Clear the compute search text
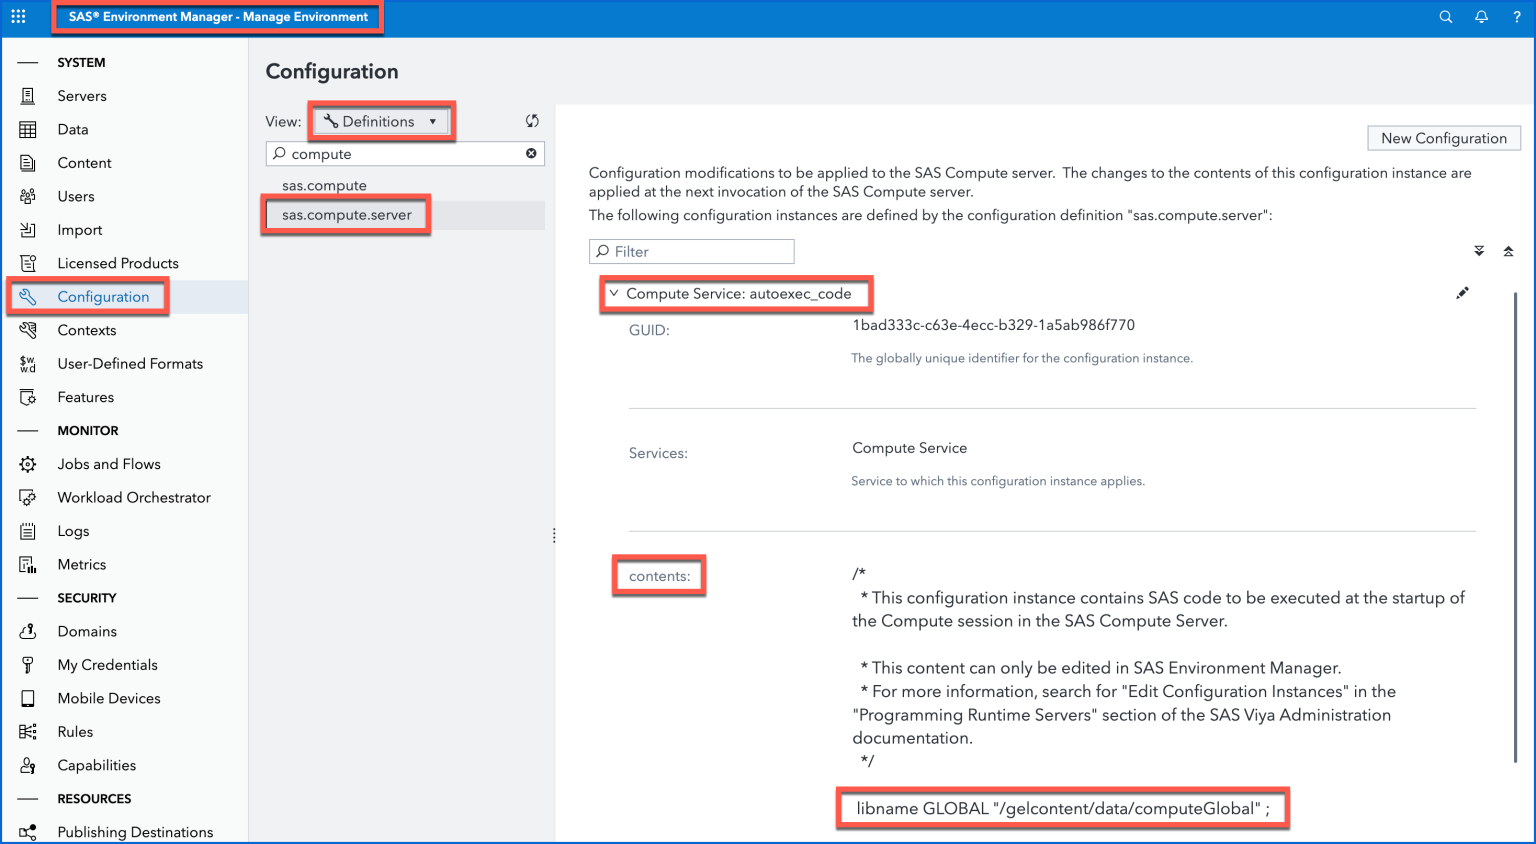1536x844 pixels. click(531, 153)
